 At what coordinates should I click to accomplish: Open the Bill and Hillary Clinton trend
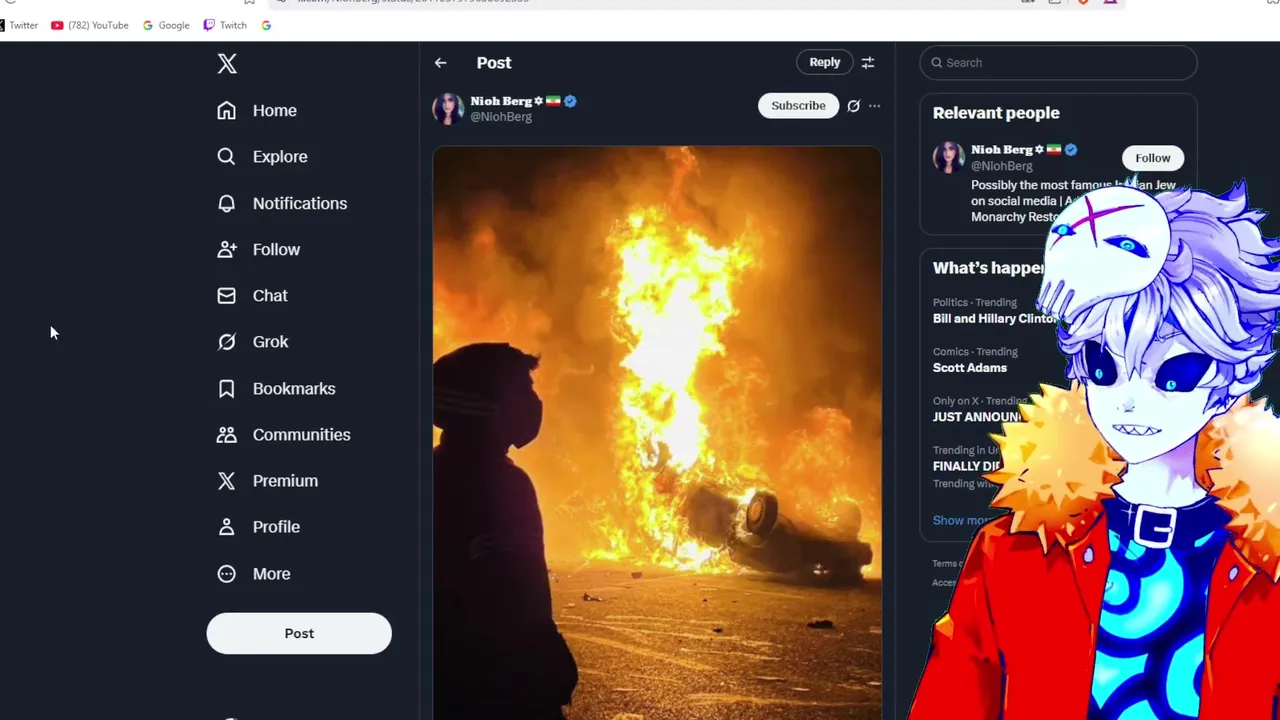(x=994, y=318)
